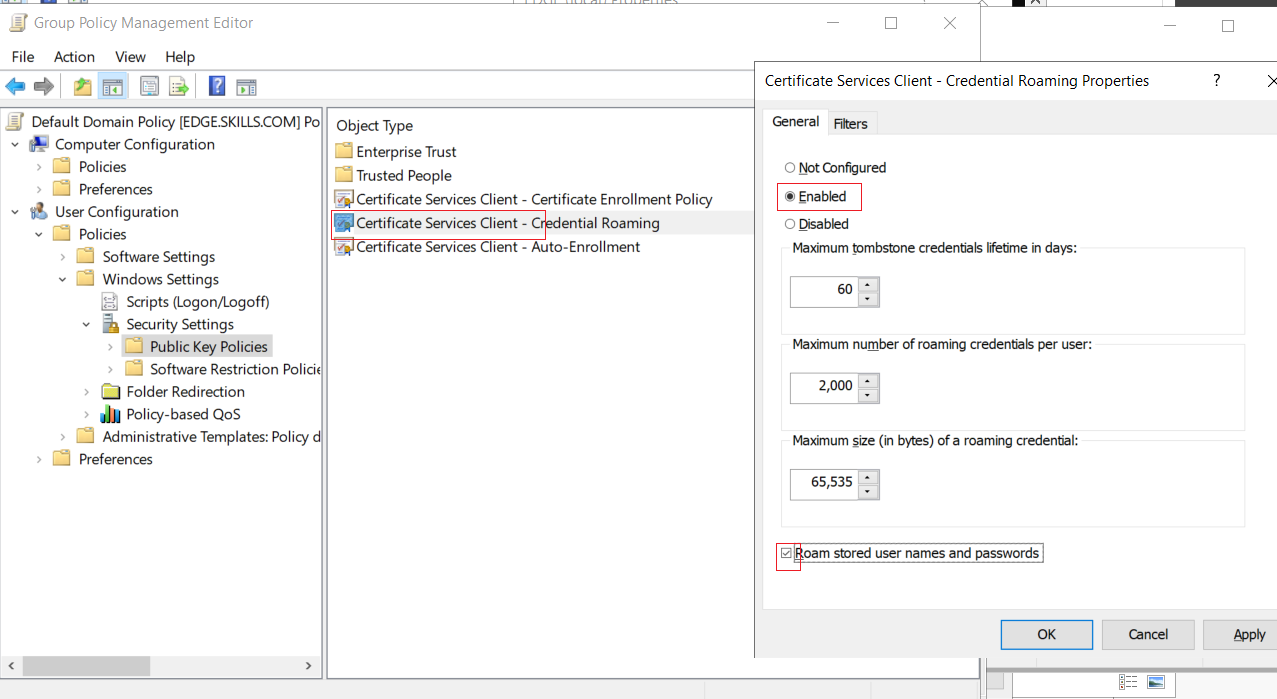Select the Disabled radio button
Viewport: 1277px width, 699px height.
coord(790,224)
